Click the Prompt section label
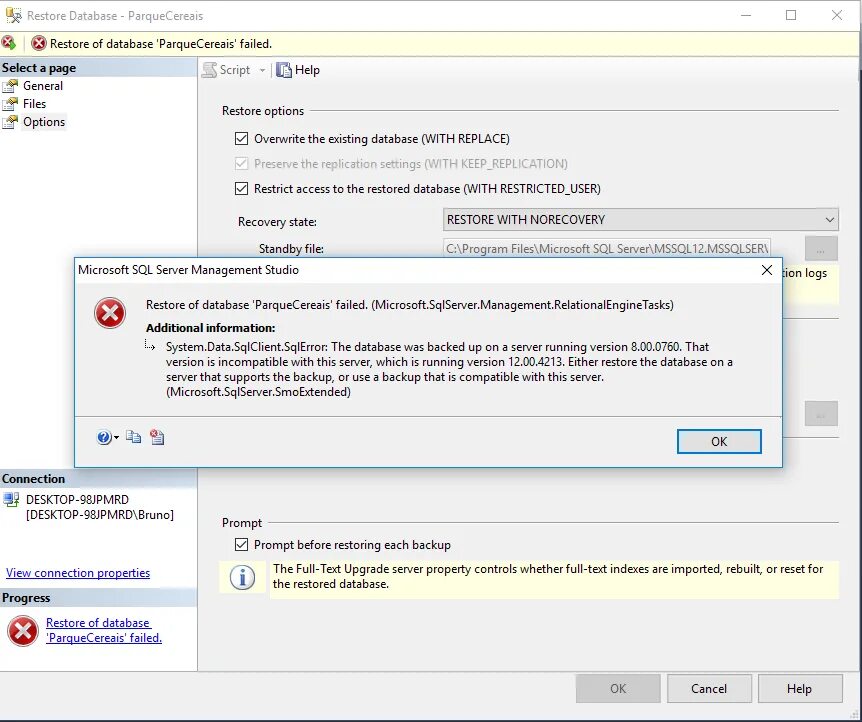This screenshot has width=862, height=722. tap(242, 523)
